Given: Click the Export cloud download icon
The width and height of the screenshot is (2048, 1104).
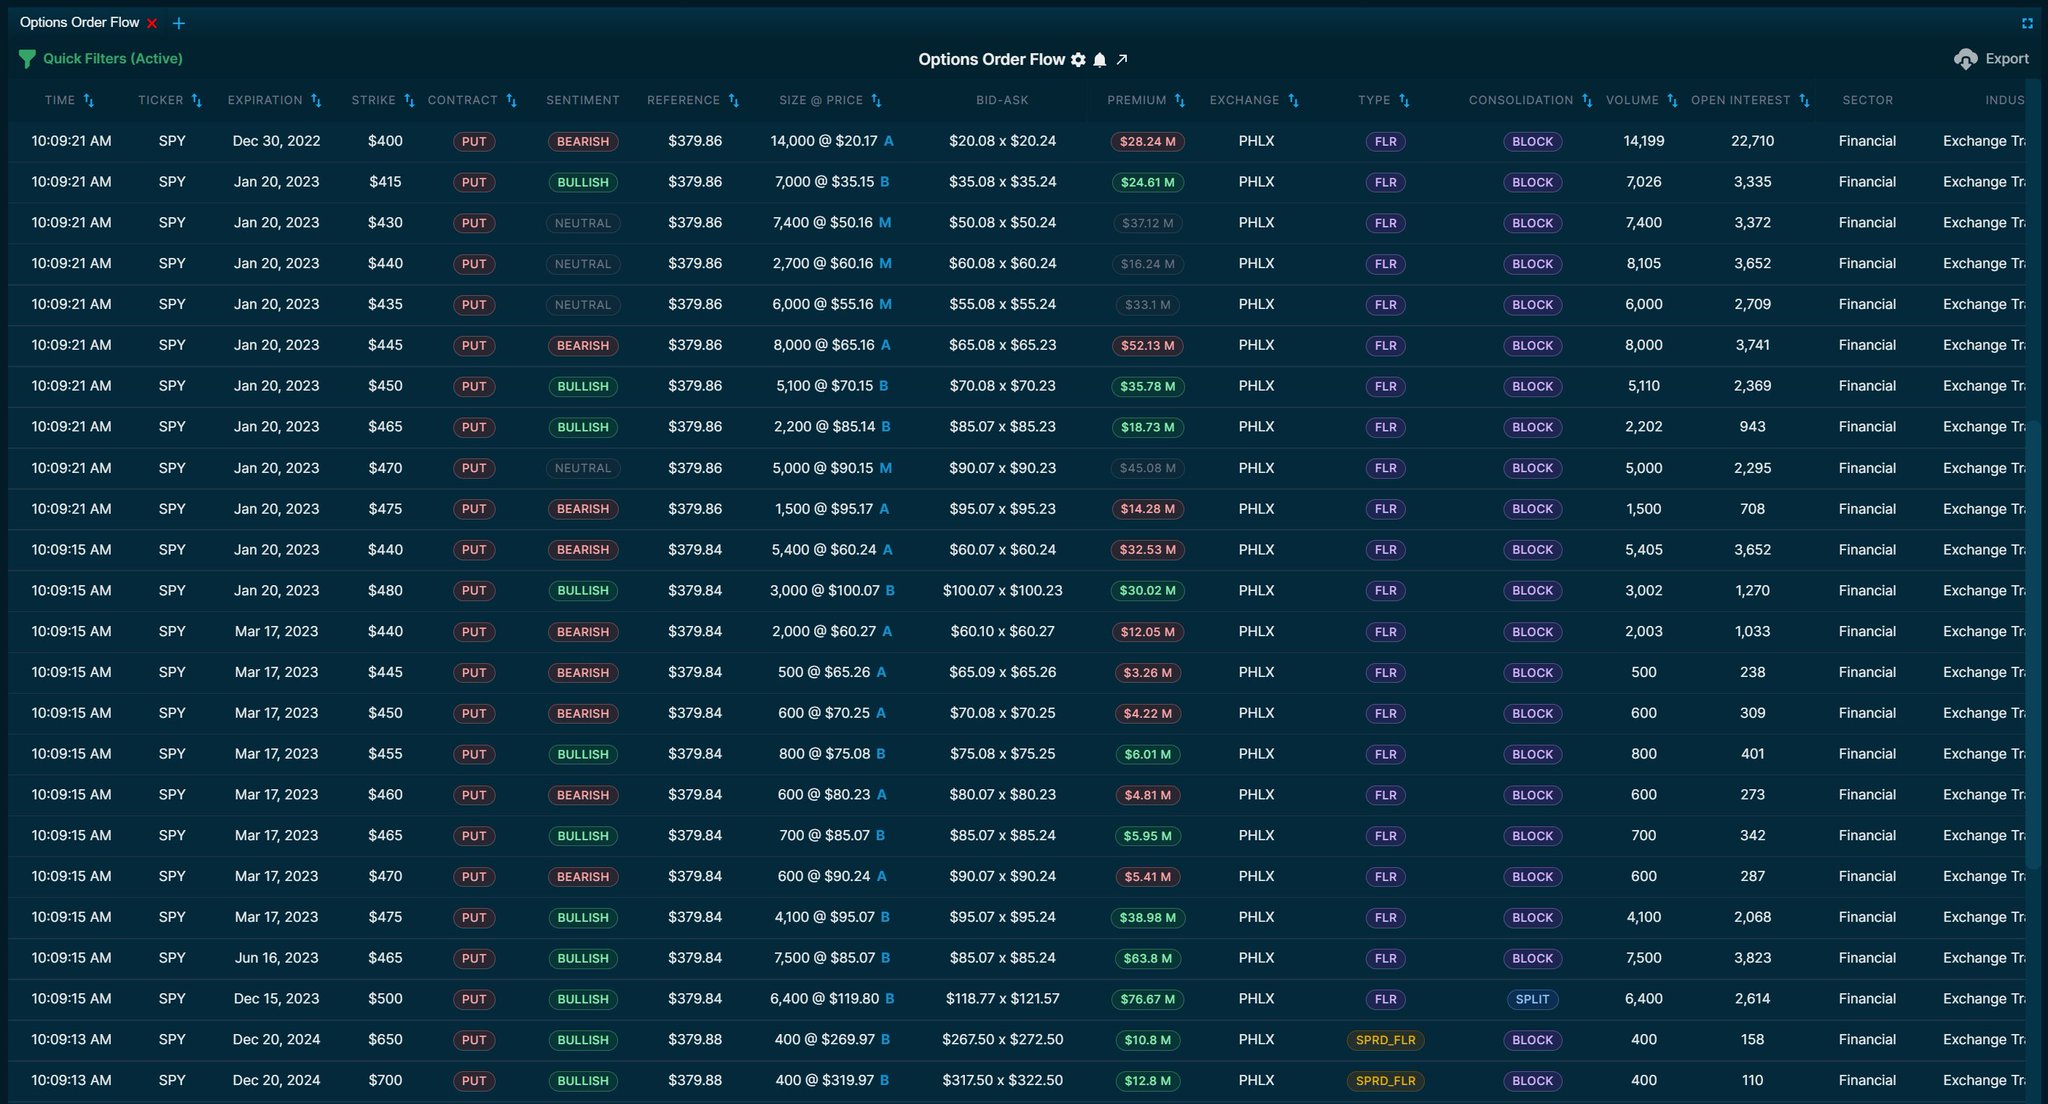Looking at the screenshot, I should click(1966, 58).
